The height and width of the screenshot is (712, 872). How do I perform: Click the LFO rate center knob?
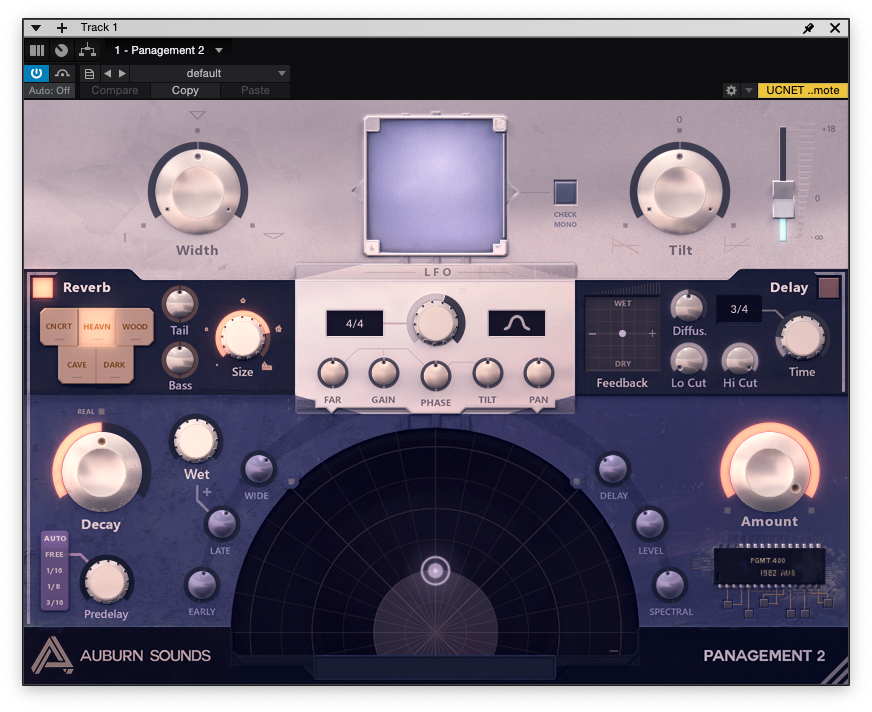point(435,322)
